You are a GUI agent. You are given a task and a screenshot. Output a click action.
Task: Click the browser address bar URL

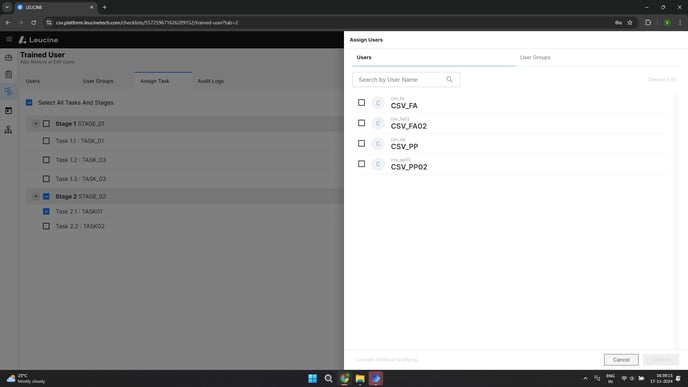(x=147, y=22)
